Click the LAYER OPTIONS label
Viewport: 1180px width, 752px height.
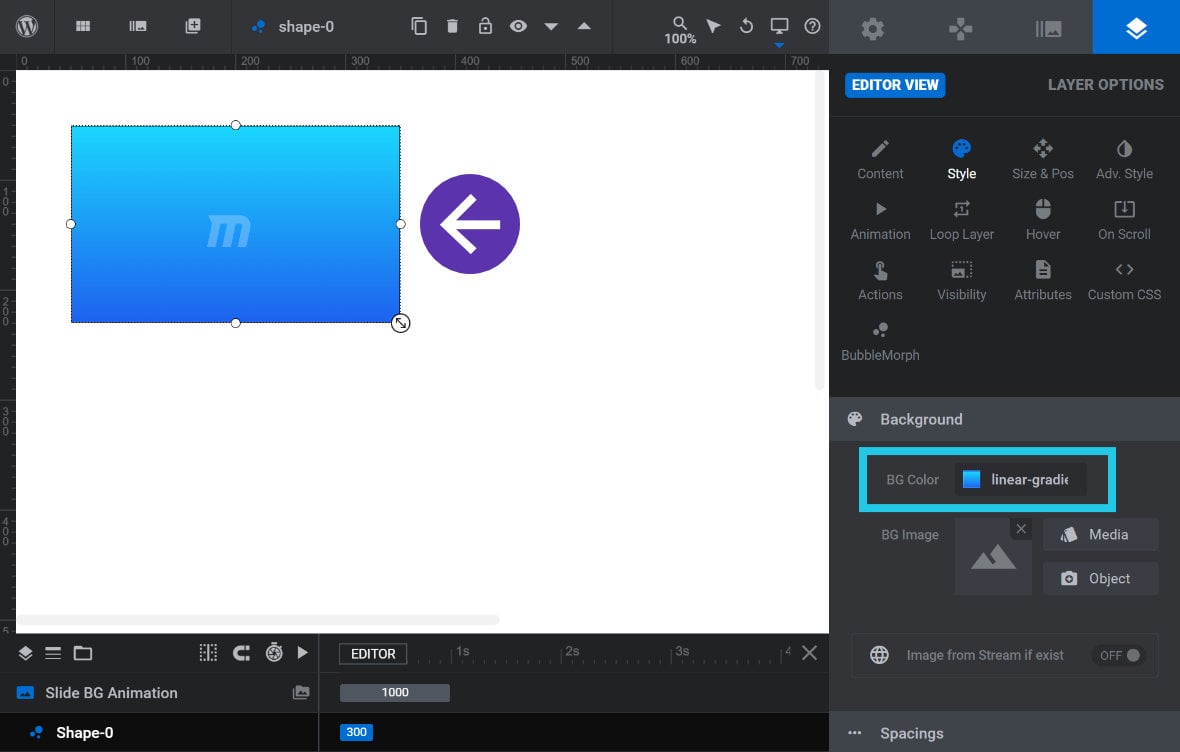(x=1105, y=85)
